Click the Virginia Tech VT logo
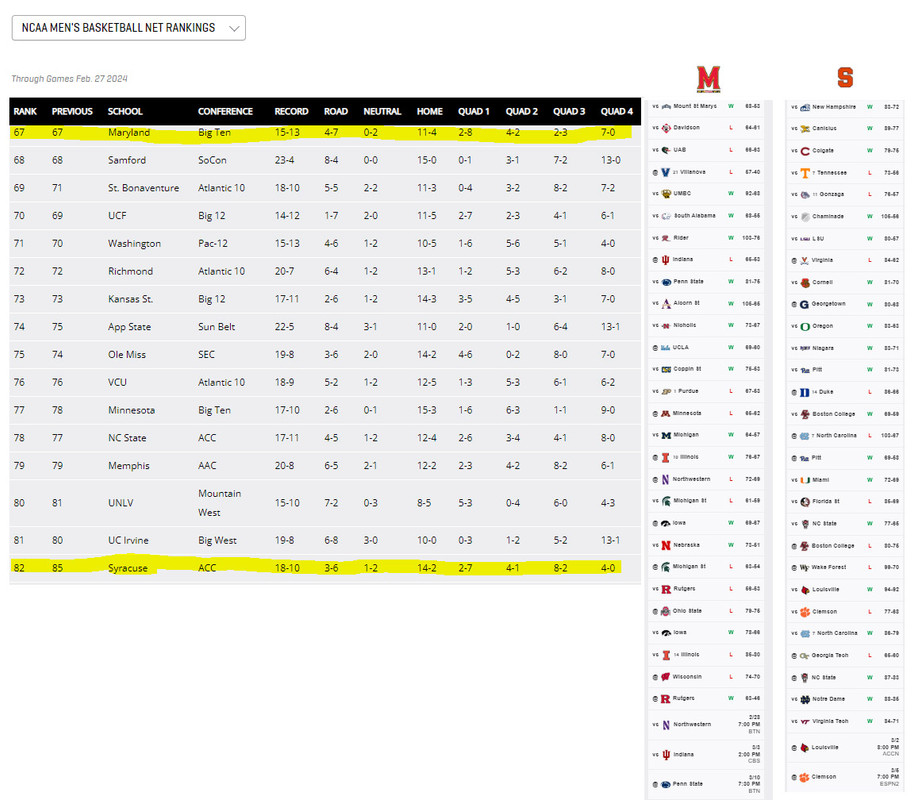 pos(805,722)
